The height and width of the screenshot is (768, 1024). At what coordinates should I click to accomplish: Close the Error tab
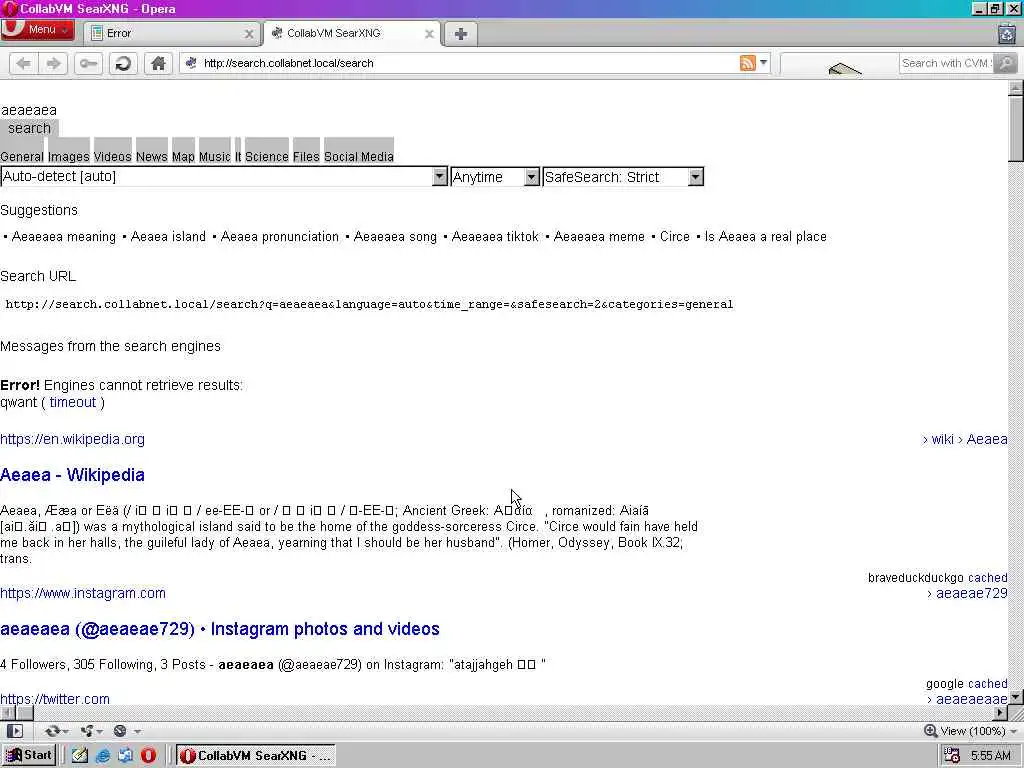tap(249, 34)
